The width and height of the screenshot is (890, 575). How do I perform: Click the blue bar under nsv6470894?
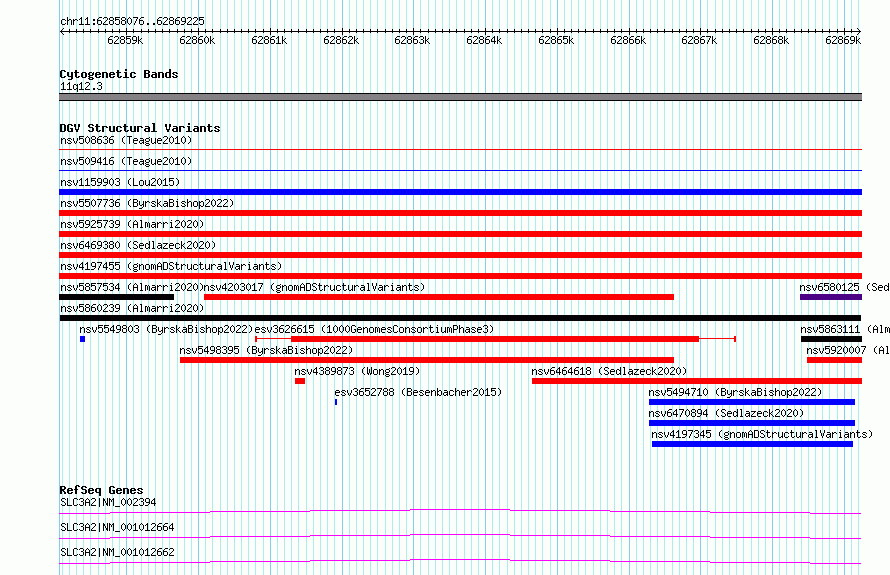click(x=752, y=423)
